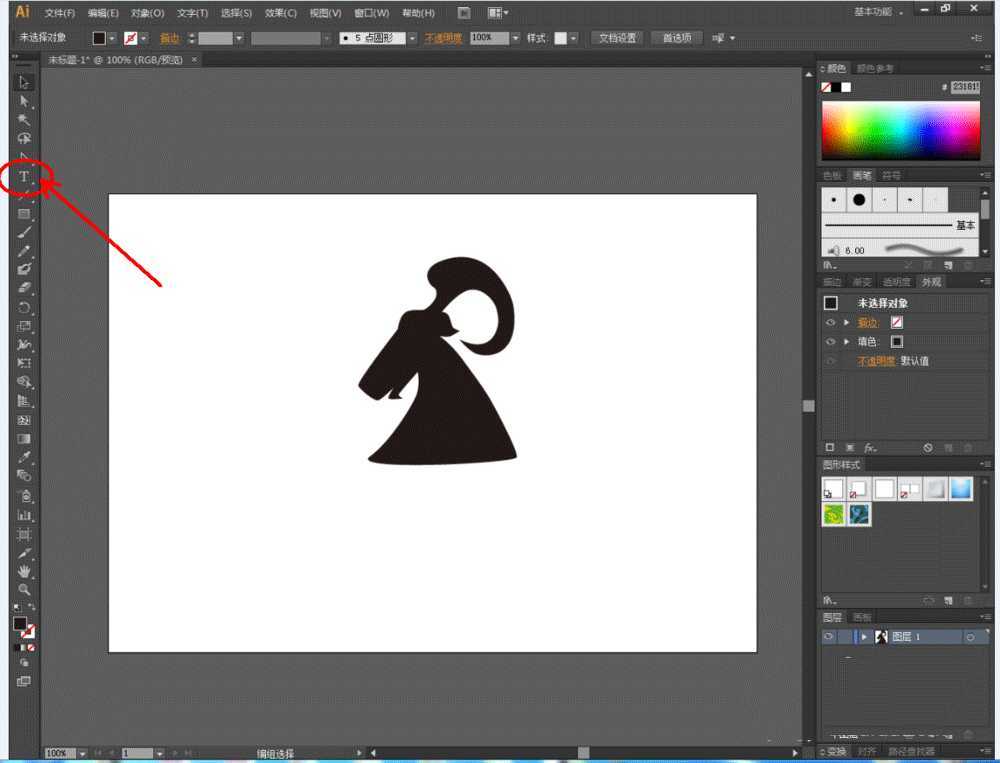Select the Selection tool at toolbar top
Screen dimensions: 1000x763
(23, 83)
